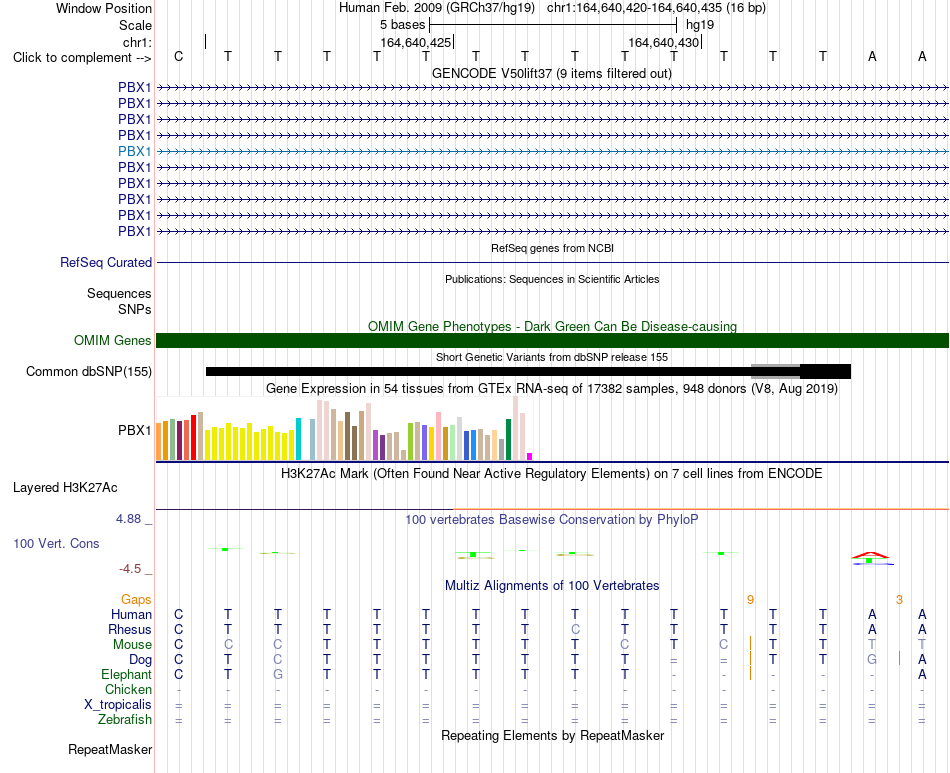Click the Layered H3K27Ac track label
The width and height of the screenshot is (950, 773).
point(65,488)
